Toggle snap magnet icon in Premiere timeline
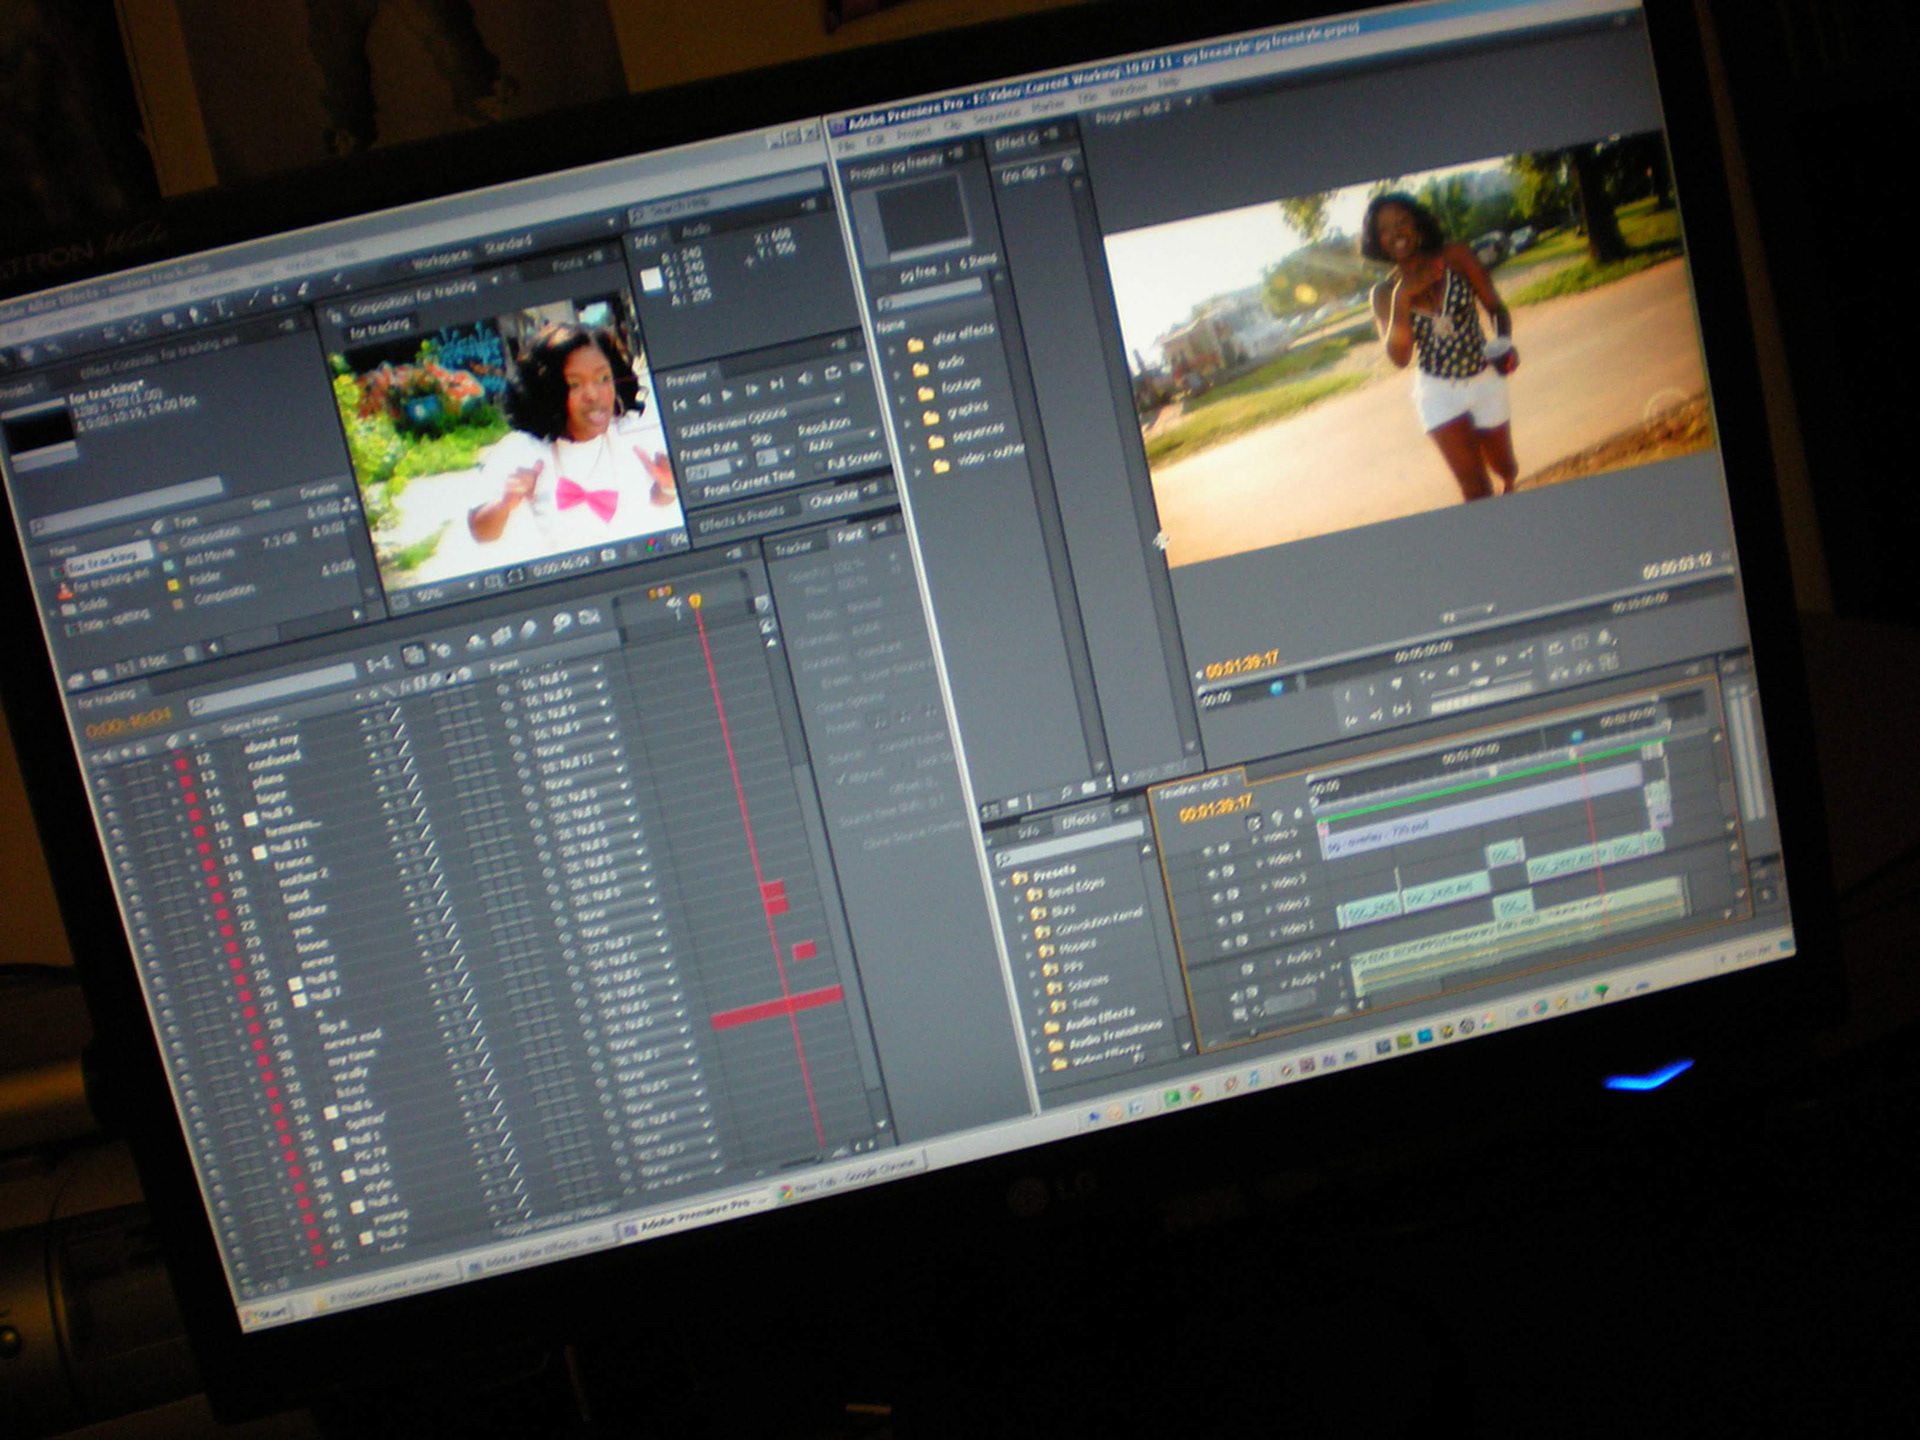1920x1440 pixels. [1254, 823]
